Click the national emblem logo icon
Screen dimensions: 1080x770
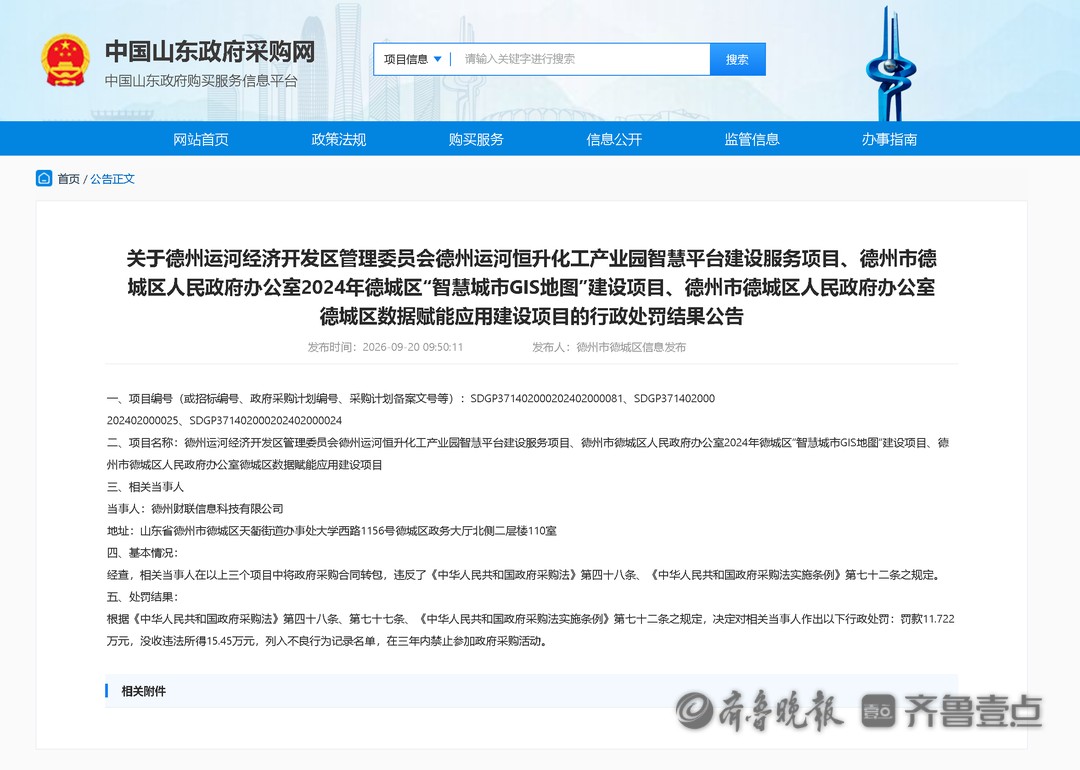click(x=65, y=61)
